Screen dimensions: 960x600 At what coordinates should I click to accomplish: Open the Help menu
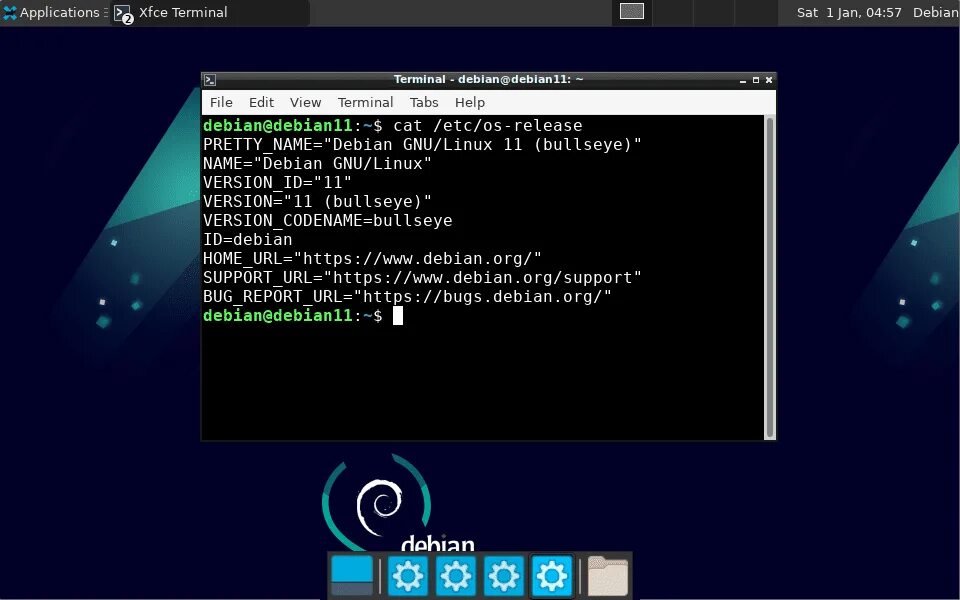click(x=470, y=102)
